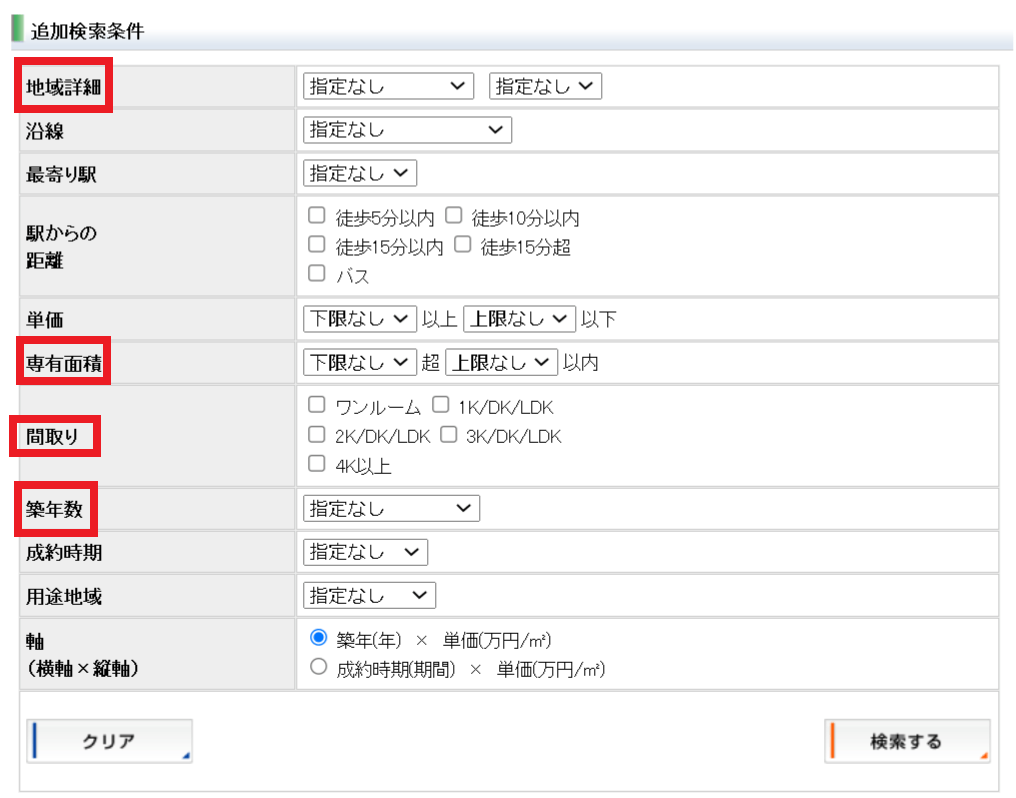
Task: Check the ワンルーム layout checkbox
Action: tap(317, 405)
